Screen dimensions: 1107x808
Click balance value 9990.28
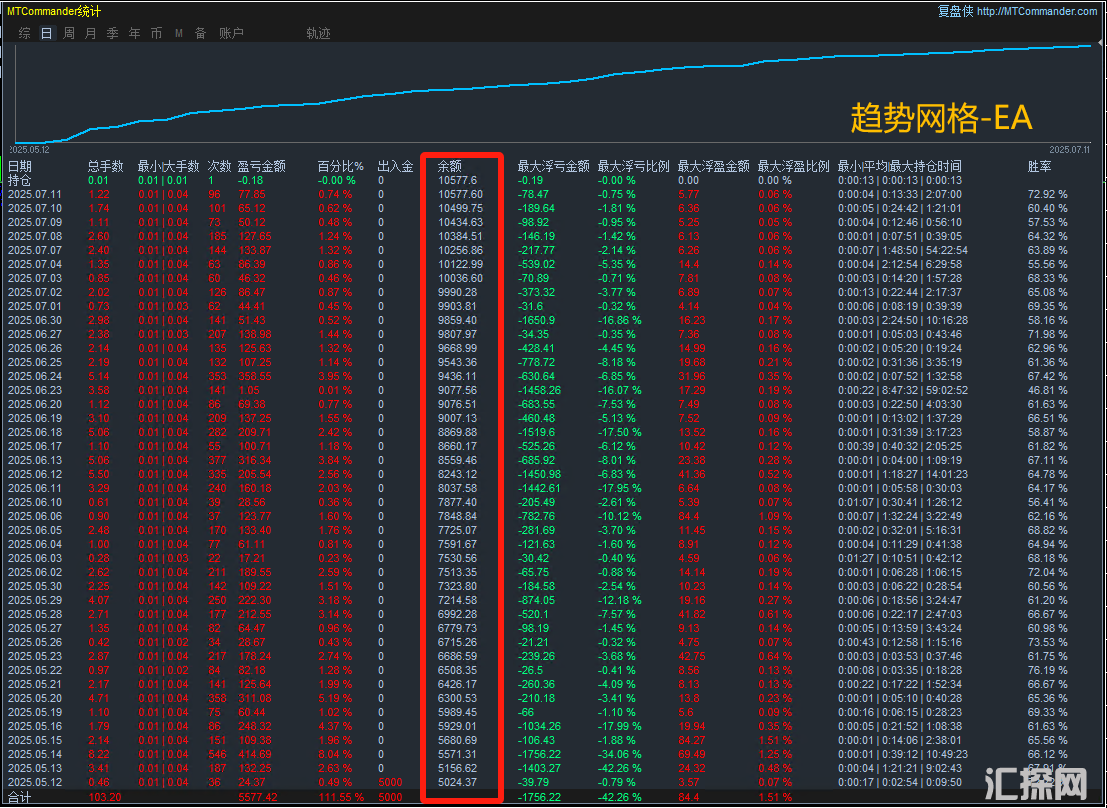457,292
